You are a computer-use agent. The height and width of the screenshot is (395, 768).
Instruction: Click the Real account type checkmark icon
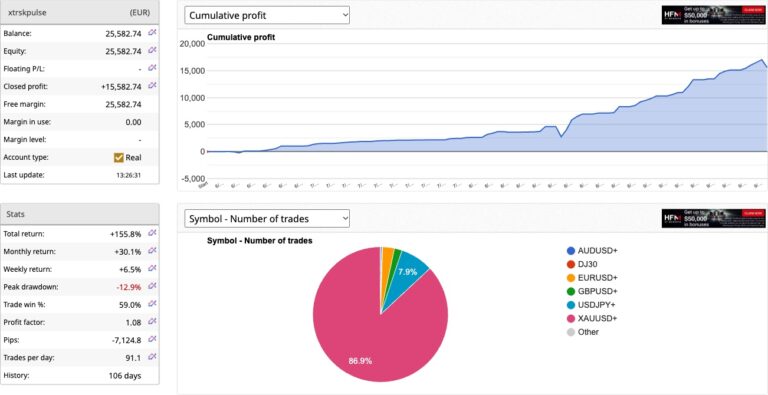(119, 157)
